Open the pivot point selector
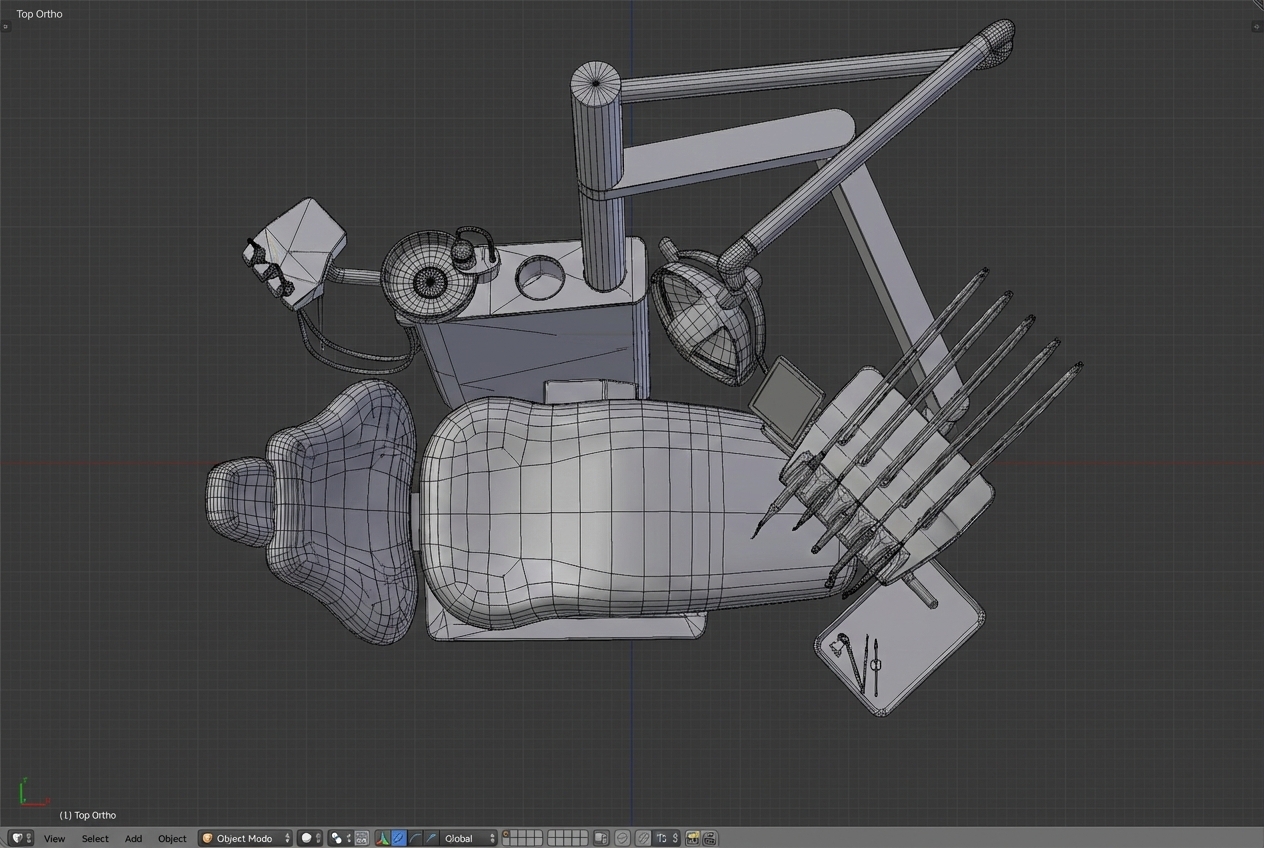The width and height of the screenshot is (1264, 848). 340,838
